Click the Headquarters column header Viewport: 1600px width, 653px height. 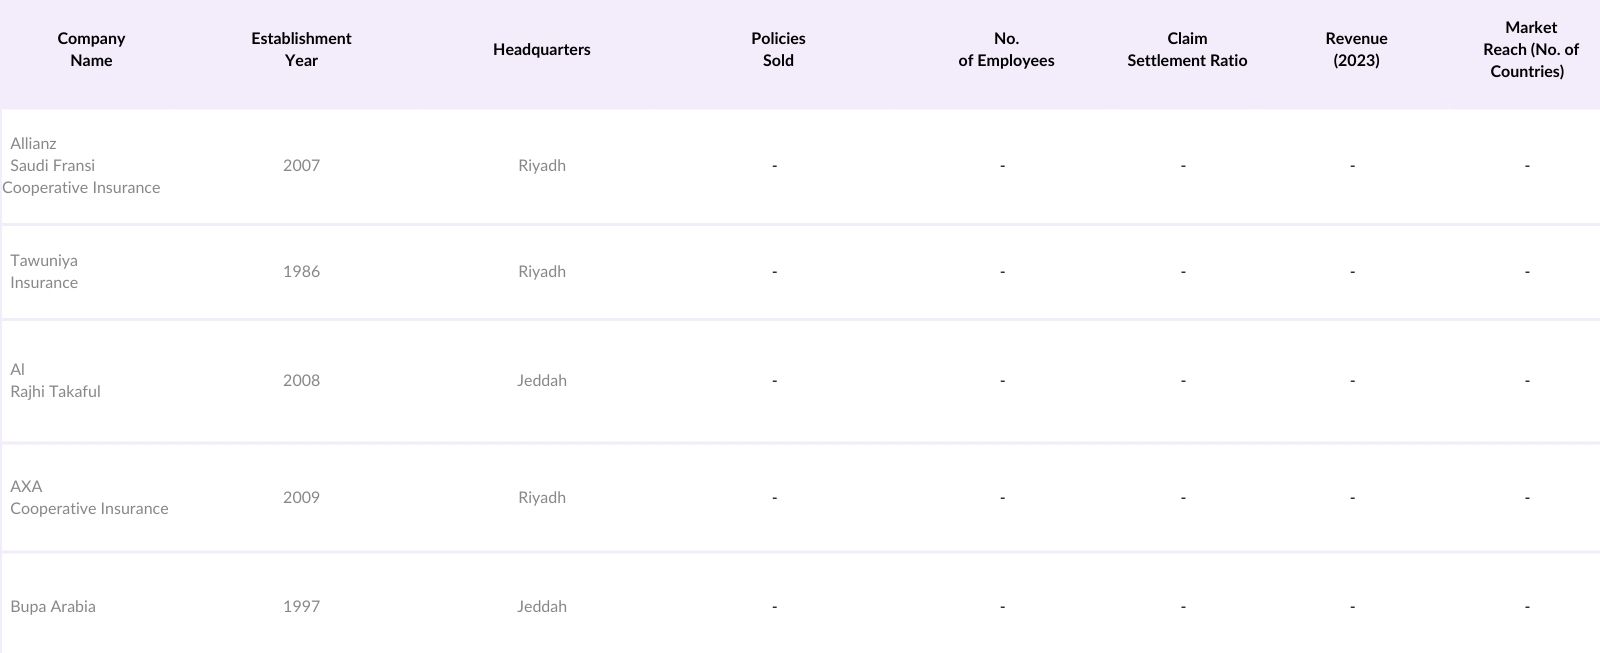pyautogui.click(x=541, y=50)
